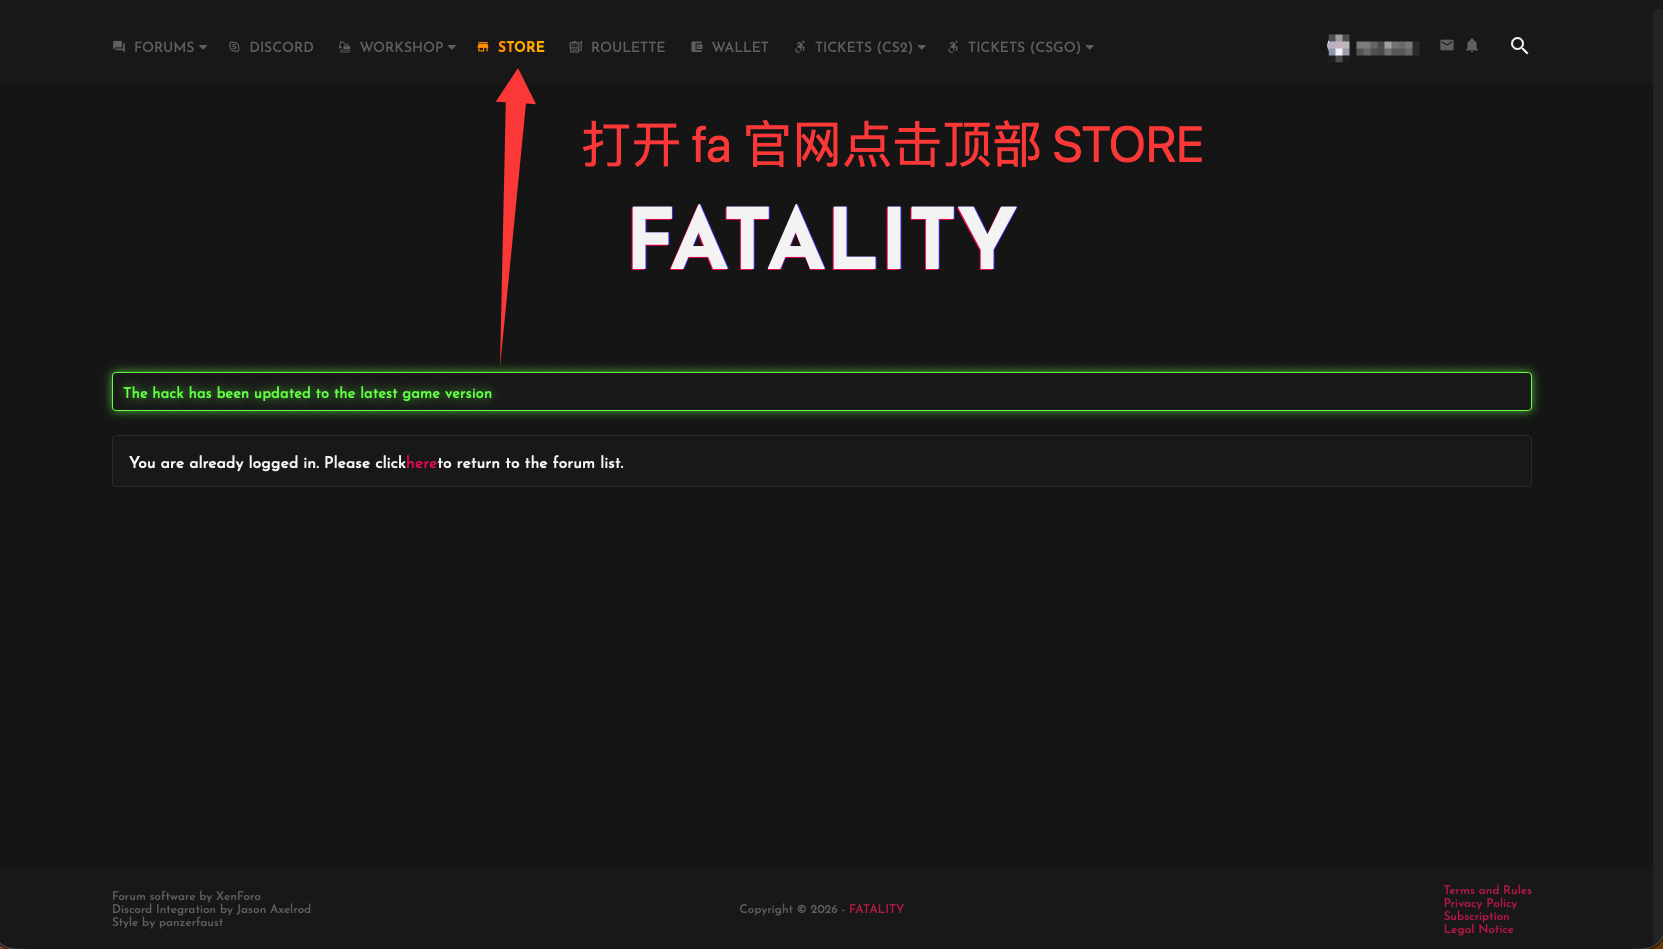1663x949 pixels.
Task: Click the chat bubble icon beside FORUMS
Action: [118, 46]
